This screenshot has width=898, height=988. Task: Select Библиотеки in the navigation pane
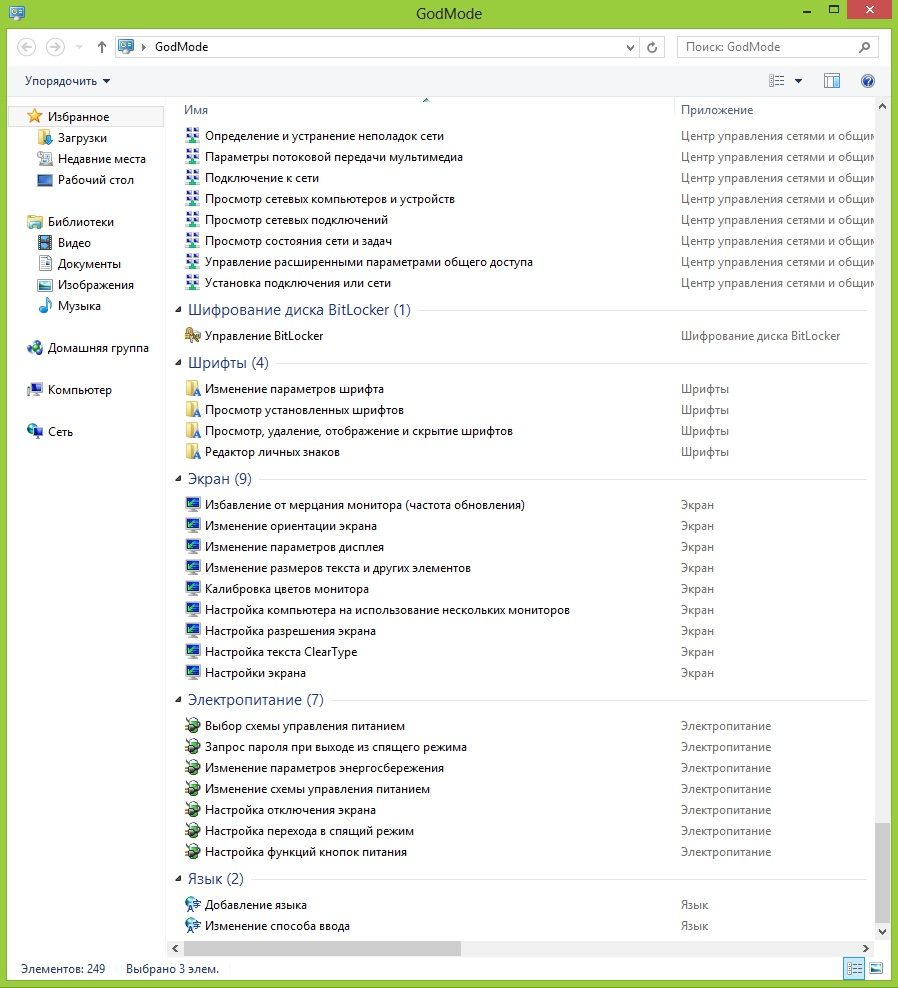(81, 222)
